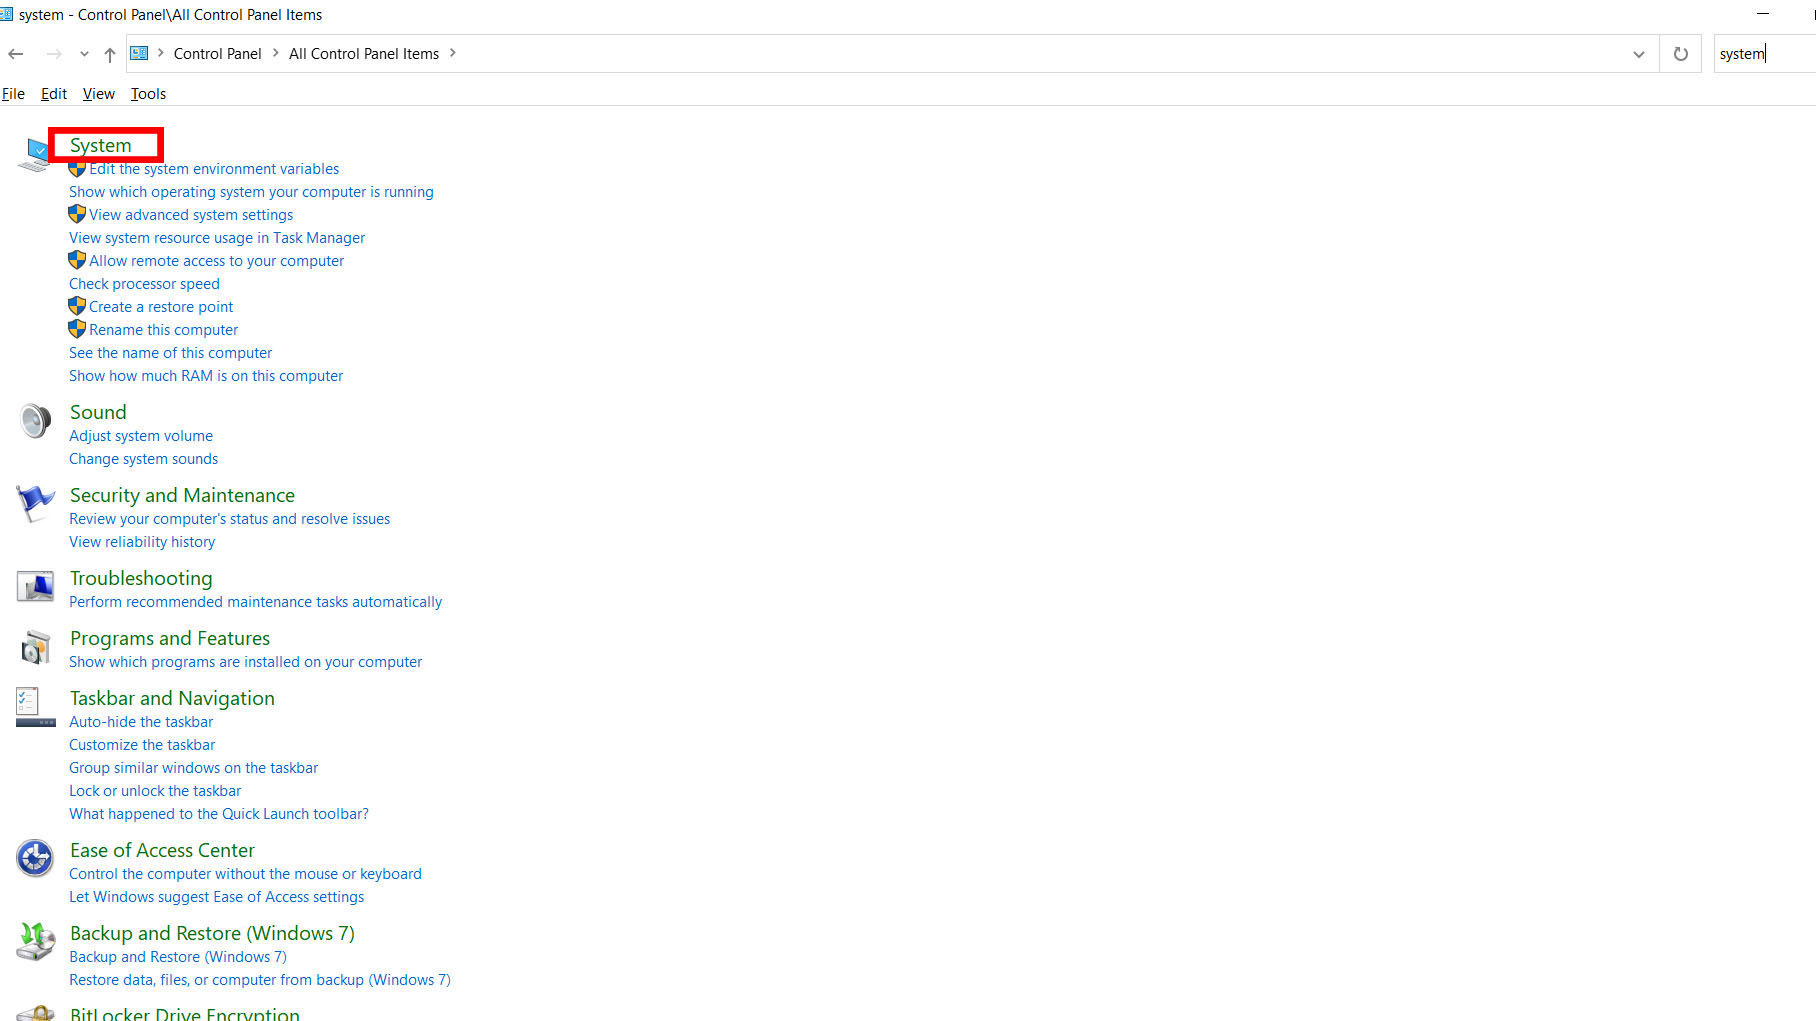Click Group similar windows on the taskbar
Viewport: 1816px width, 1021px height.
coord(193,768)
